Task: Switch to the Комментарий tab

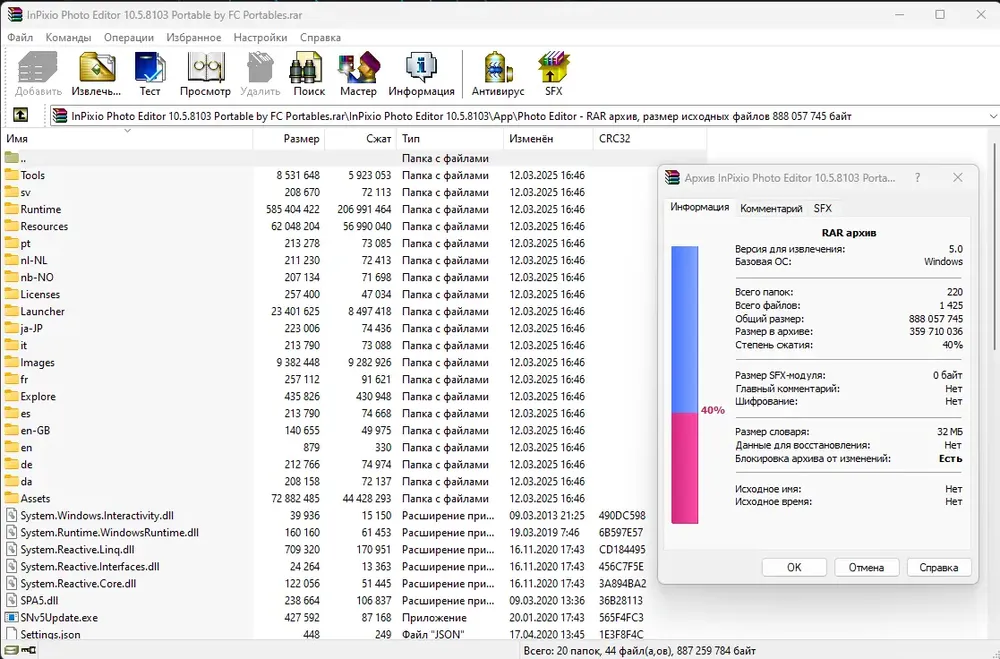Action: click(771, 209)
